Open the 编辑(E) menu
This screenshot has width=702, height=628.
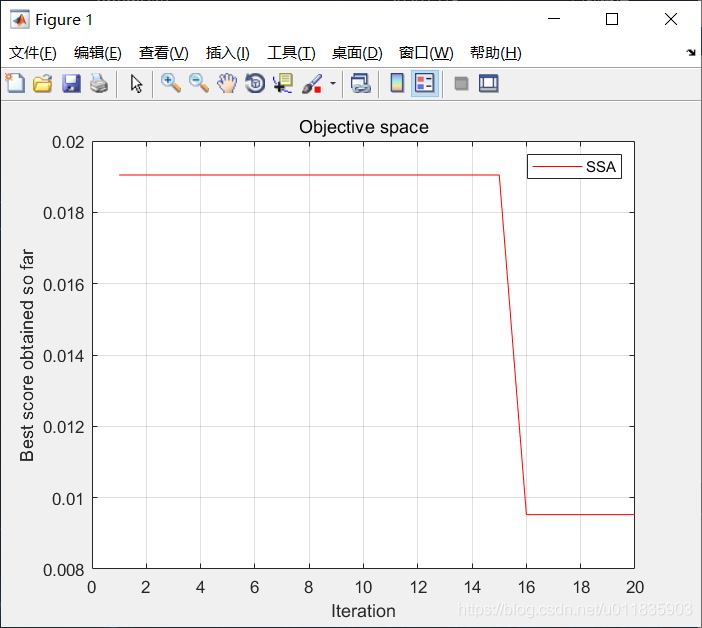point(98,53)
